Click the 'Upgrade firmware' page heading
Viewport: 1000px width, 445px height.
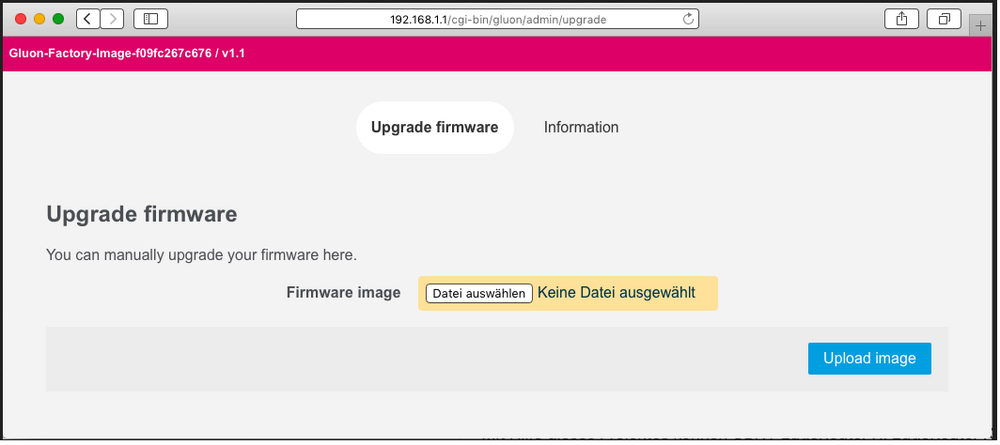point(142,214)
